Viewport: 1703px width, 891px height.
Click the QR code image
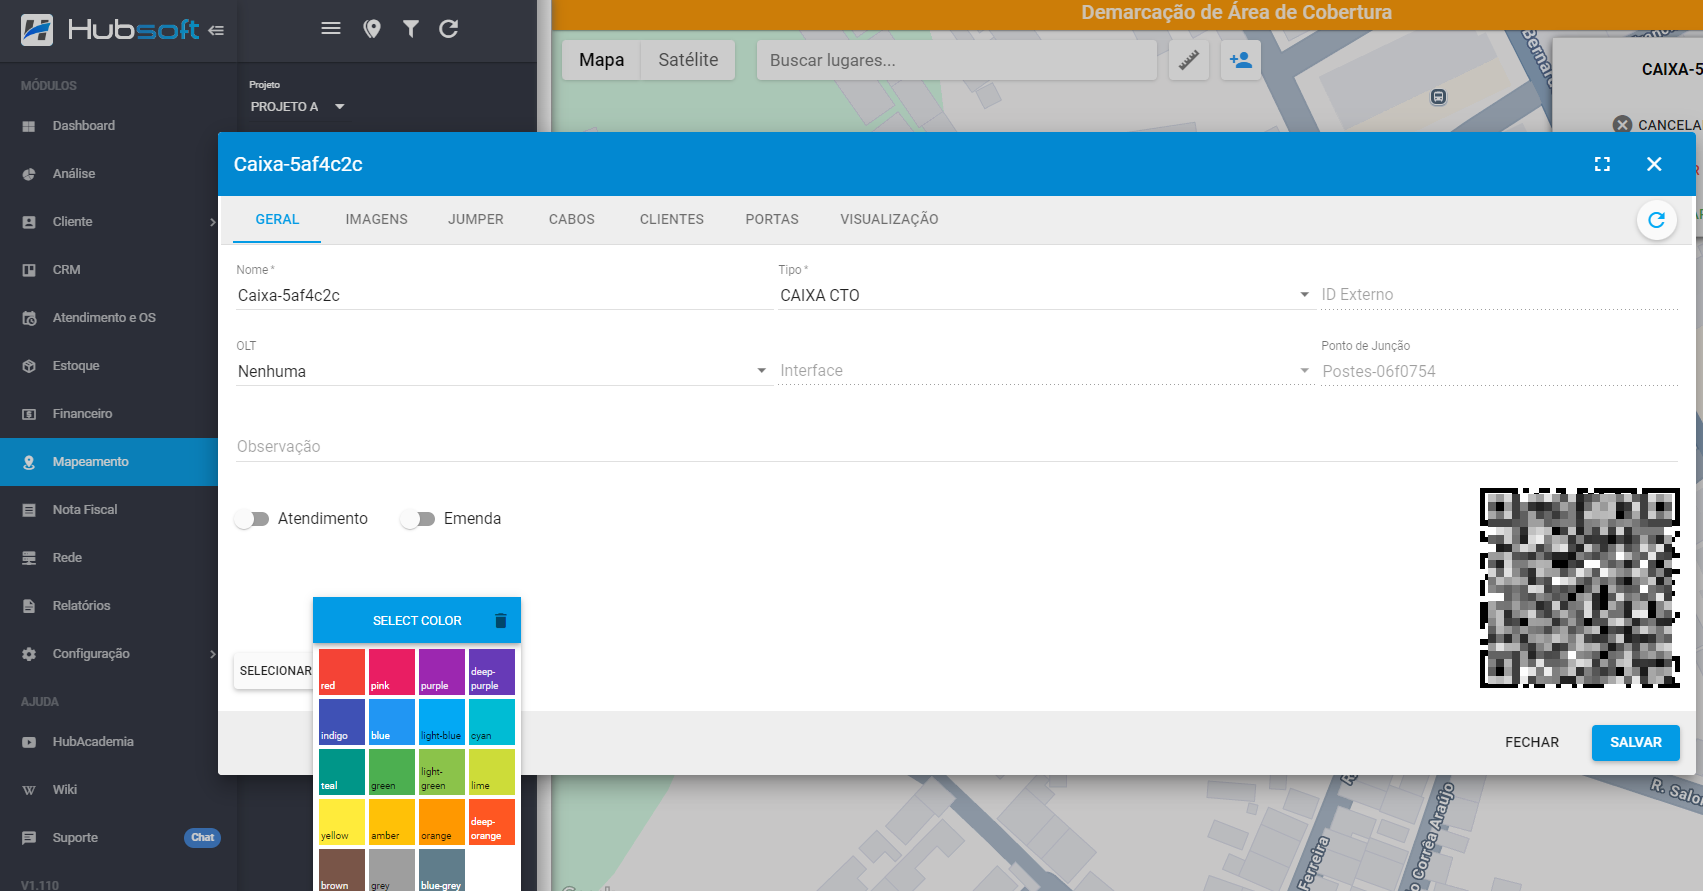click(x=1580, y=588)
